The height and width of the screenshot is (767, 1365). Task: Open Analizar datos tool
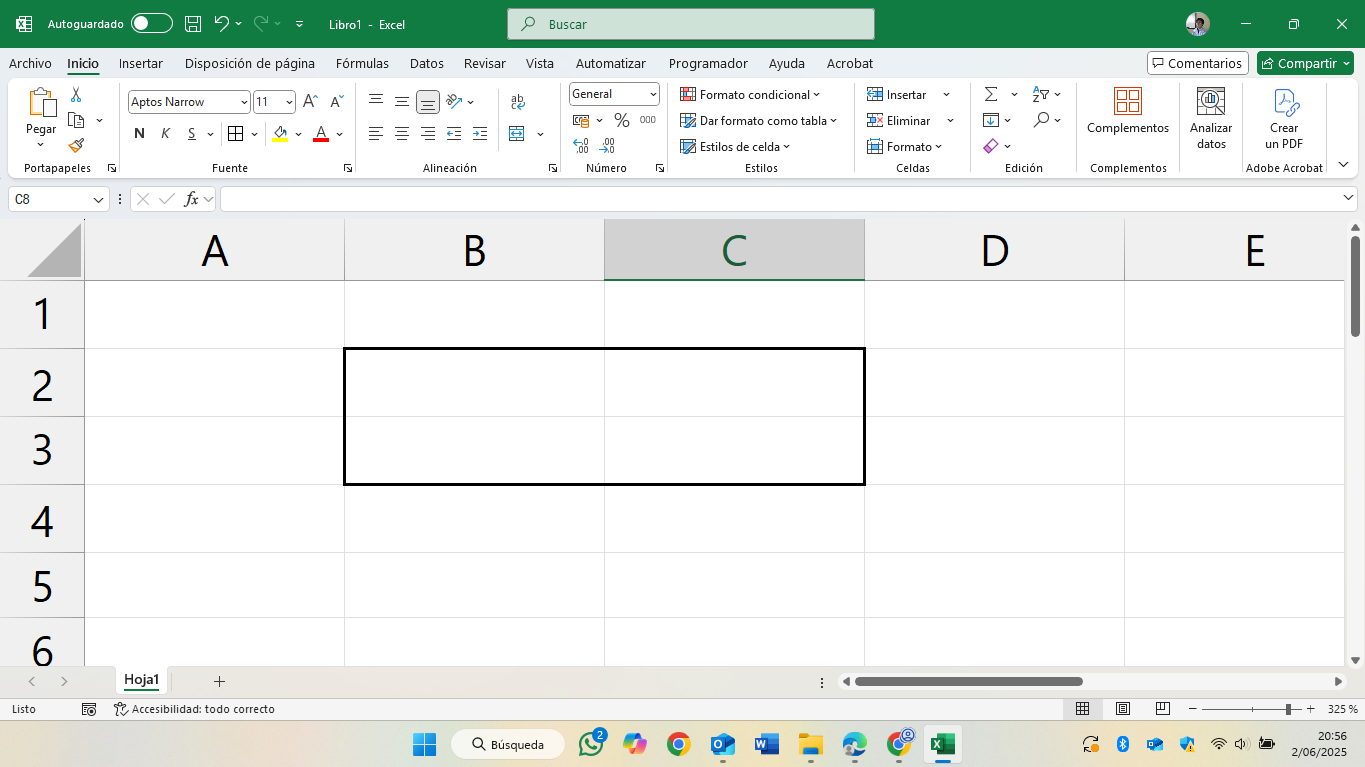pyautogui.click(x=1211, y=119)
